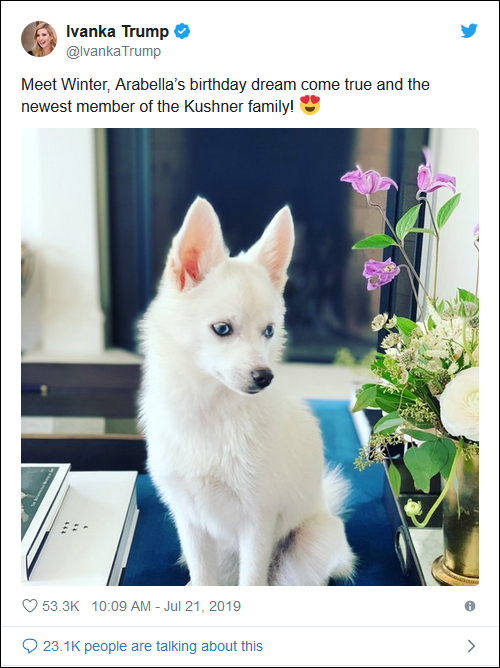The image size is (500, 668).
Task: Click the reply speech bubble icon
Action: [x=29, y=646]
